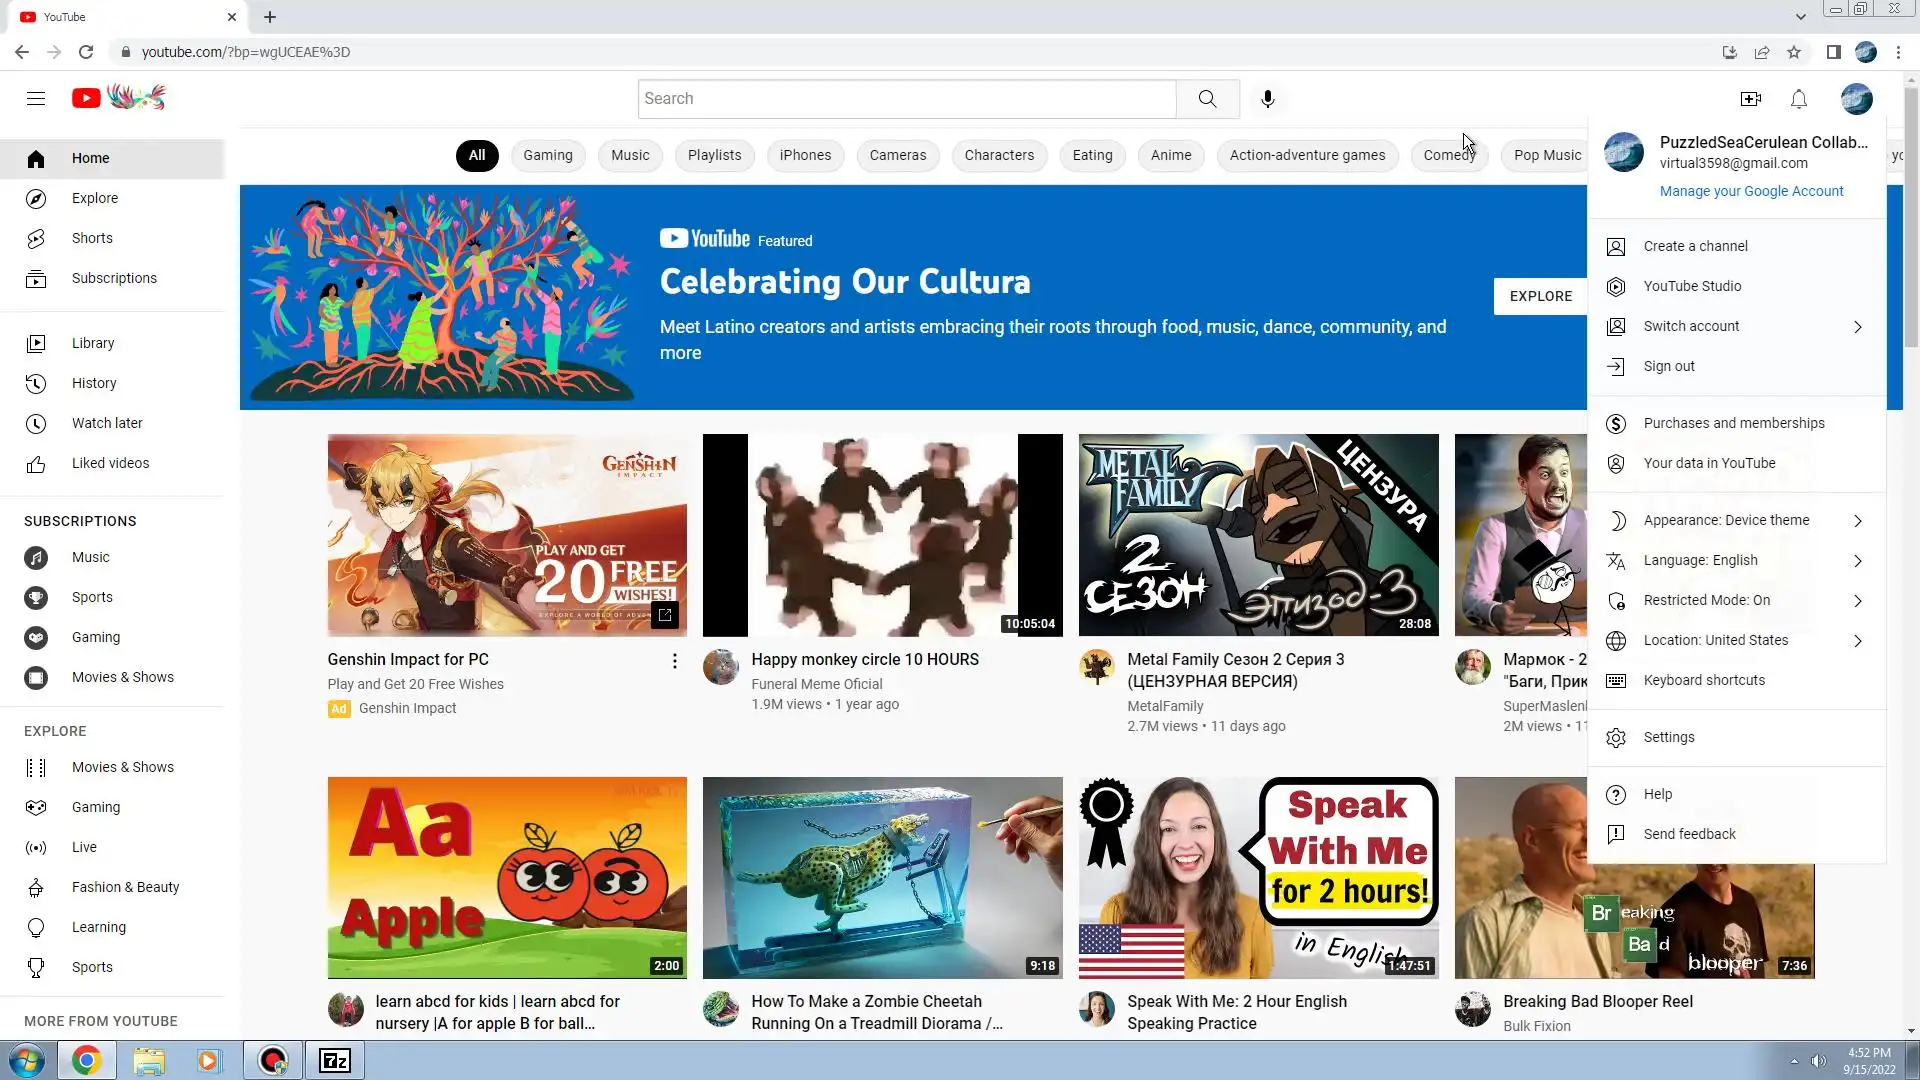1920x1080 pixels.
Task: Open YouTube Studio menu entry
Action: tap(1692, 286)
